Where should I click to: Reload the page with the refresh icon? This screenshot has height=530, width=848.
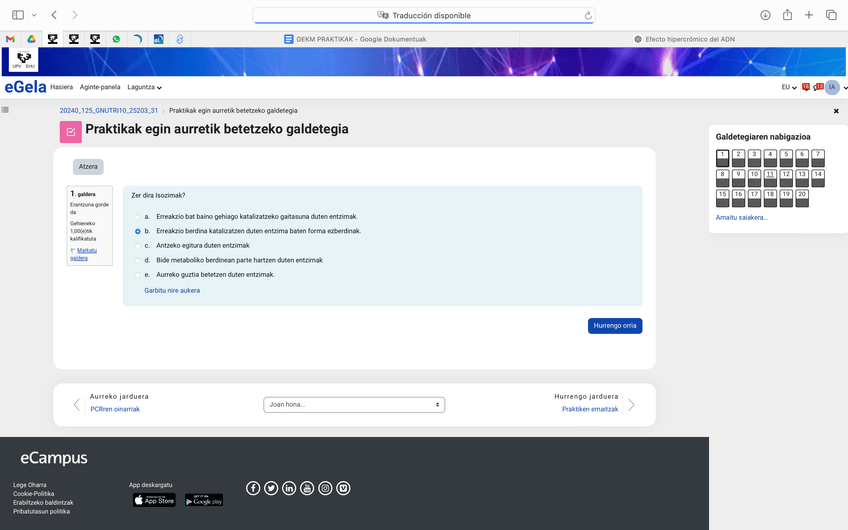coord(588,16)
